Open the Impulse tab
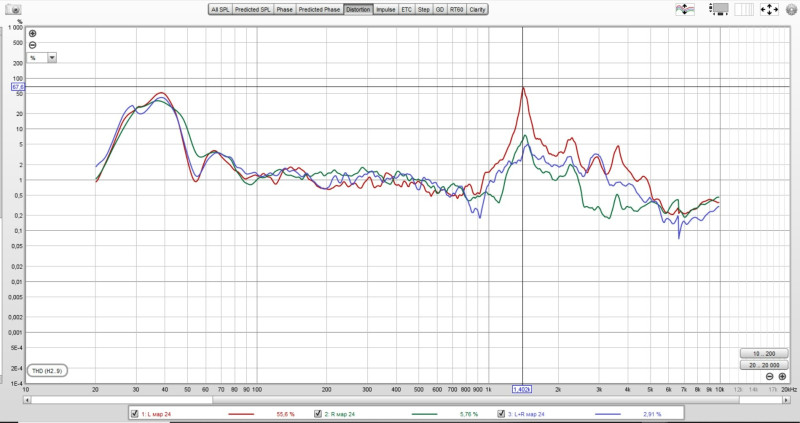The image size is (800, 423). click(385, 9)
